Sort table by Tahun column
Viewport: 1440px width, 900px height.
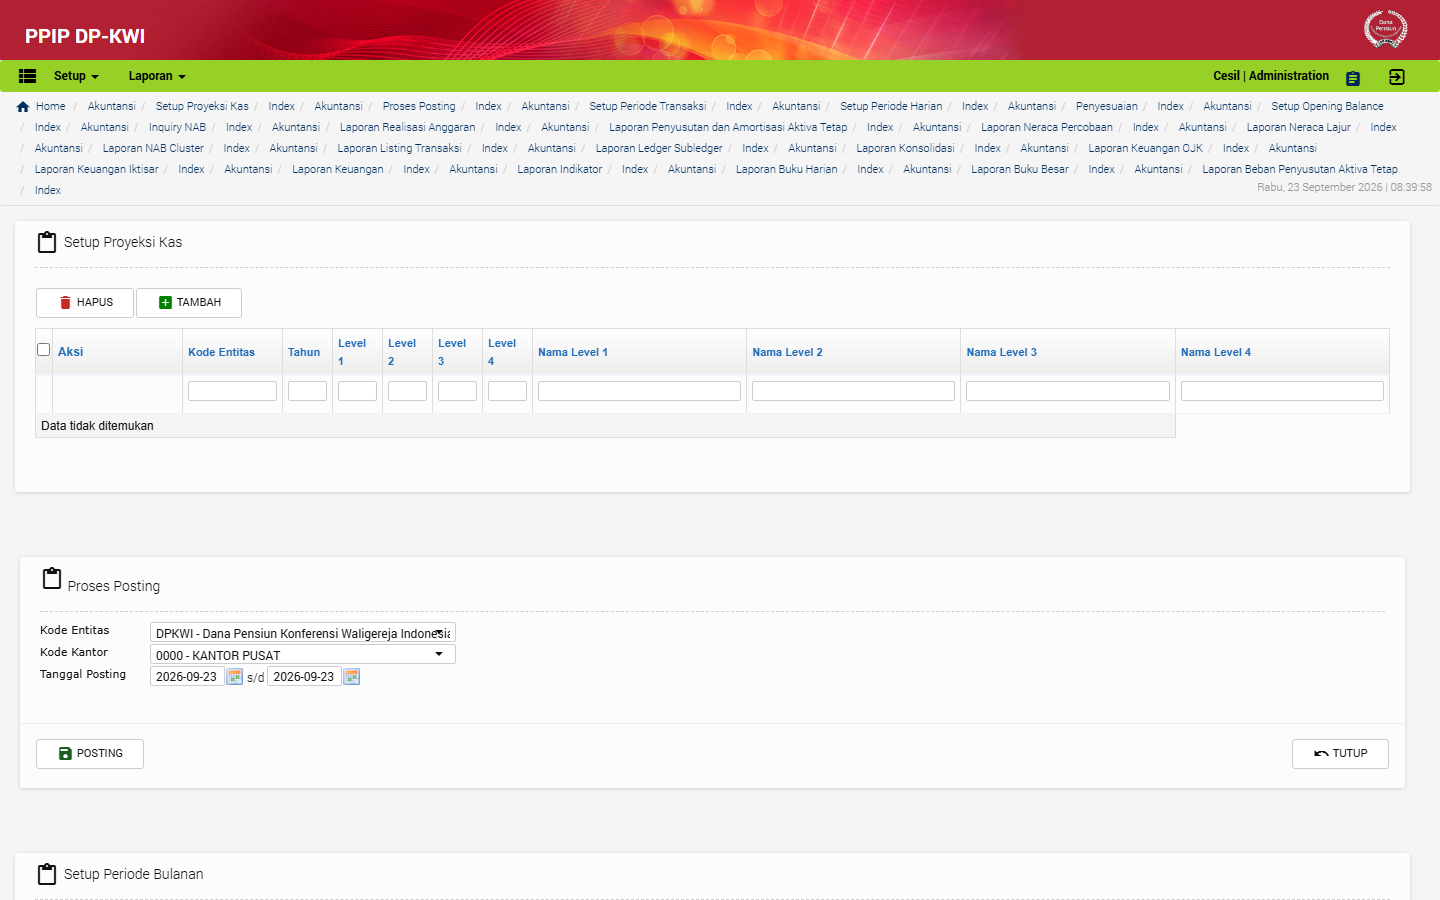(x=304, y=352)
